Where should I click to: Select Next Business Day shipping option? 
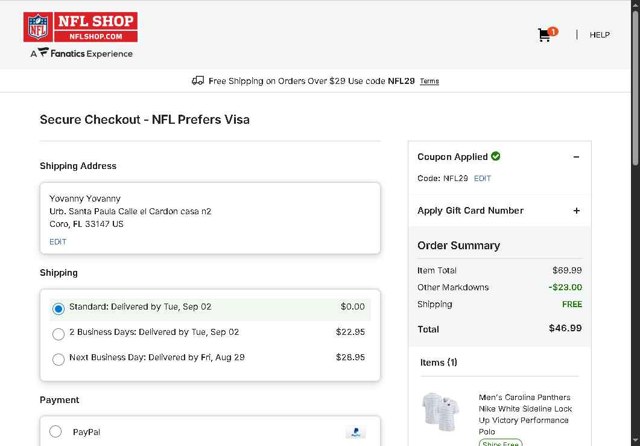(x=58, y=359)
